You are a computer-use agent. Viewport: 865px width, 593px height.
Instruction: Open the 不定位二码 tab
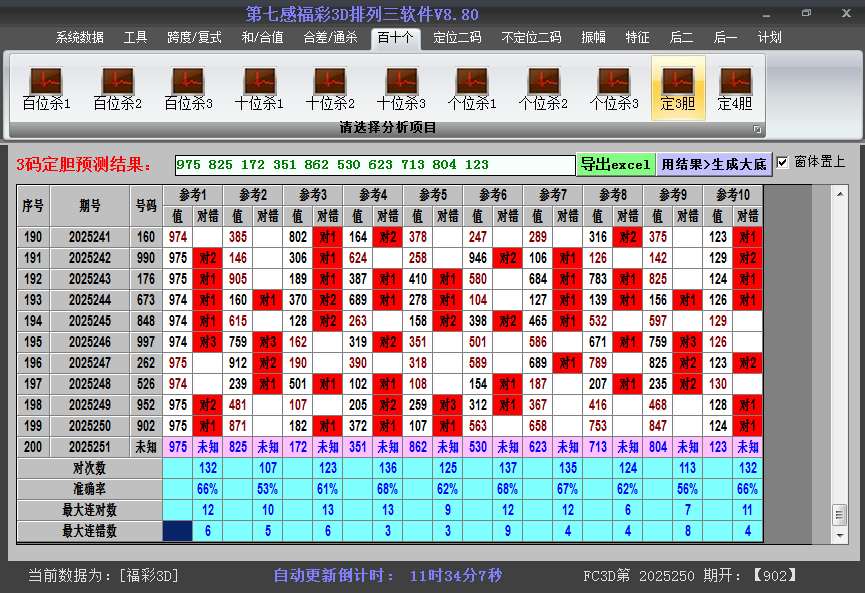tap(531, 38)
